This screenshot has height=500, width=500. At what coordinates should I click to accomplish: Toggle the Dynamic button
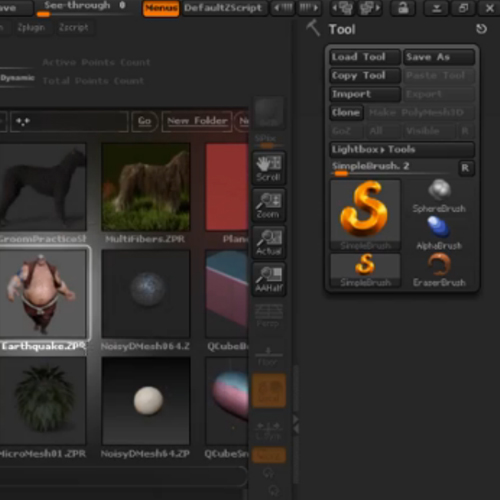(17, 78)
